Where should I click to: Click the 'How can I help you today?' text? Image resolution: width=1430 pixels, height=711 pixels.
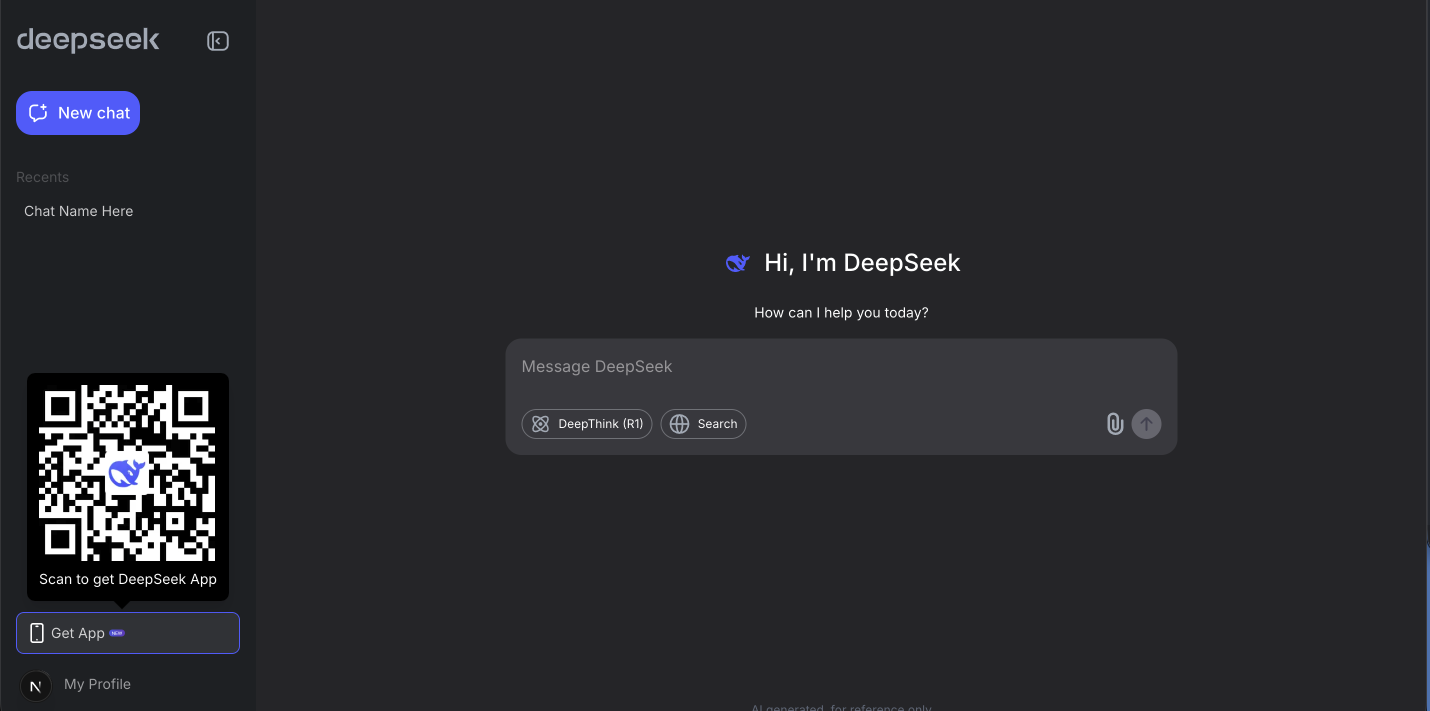pos(841,313)
